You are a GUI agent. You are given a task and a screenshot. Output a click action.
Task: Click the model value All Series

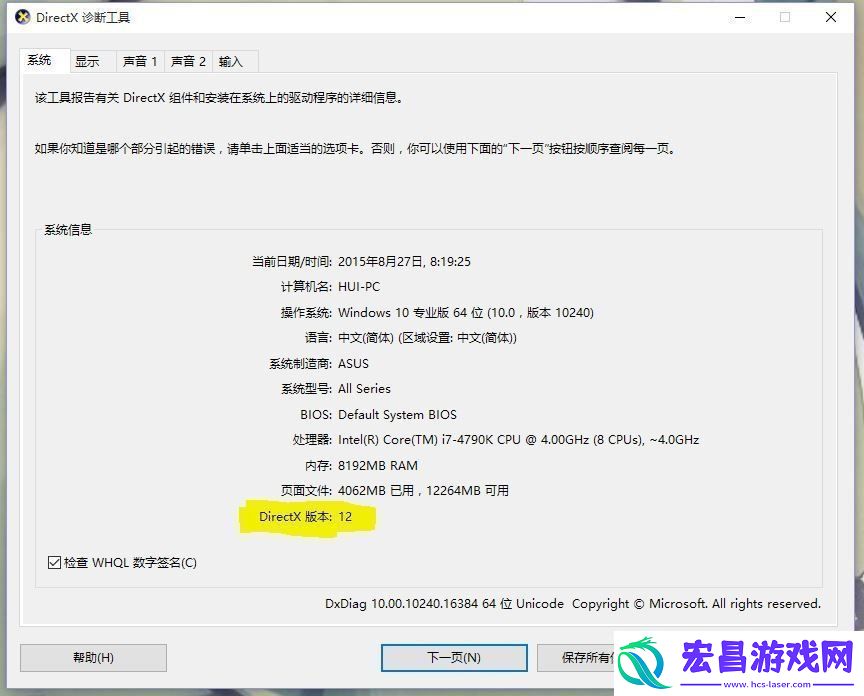pos(364,389)
